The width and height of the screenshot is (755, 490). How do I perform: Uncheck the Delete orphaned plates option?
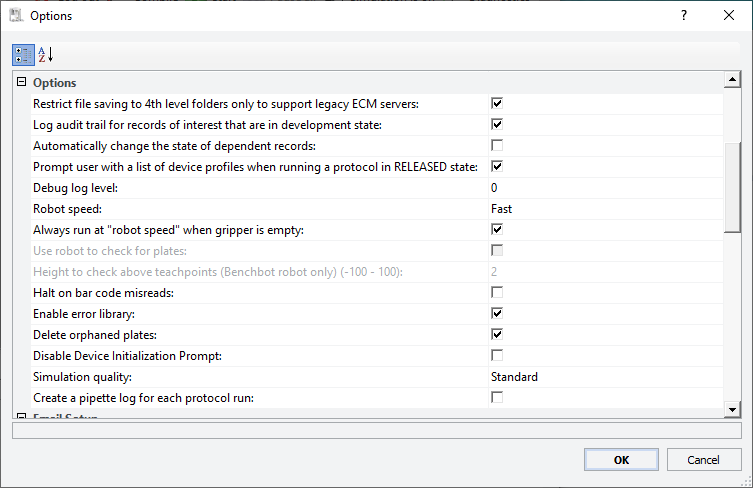(497, 334)
